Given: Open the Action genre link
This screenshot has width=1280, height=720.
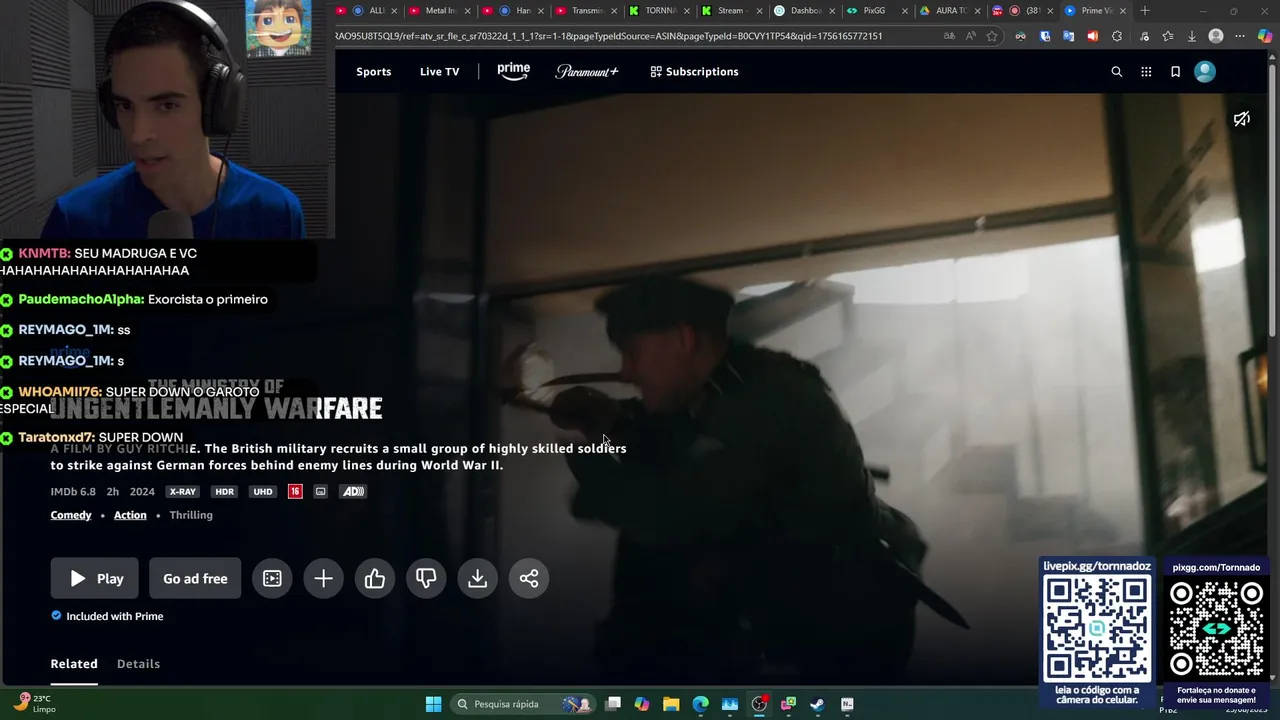Looking at the screenshot, I should [130, 515].
